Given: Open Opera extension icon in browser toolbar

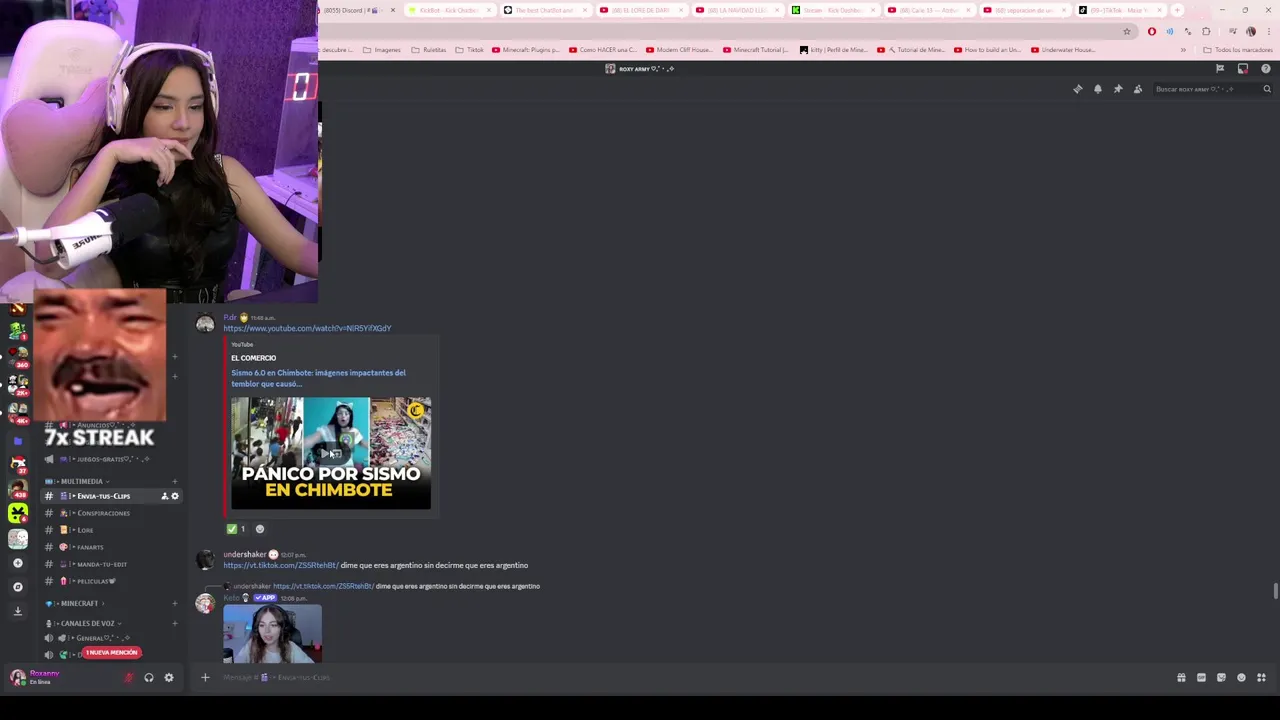Looking at the screenshot, I should tap(1151, 31).
